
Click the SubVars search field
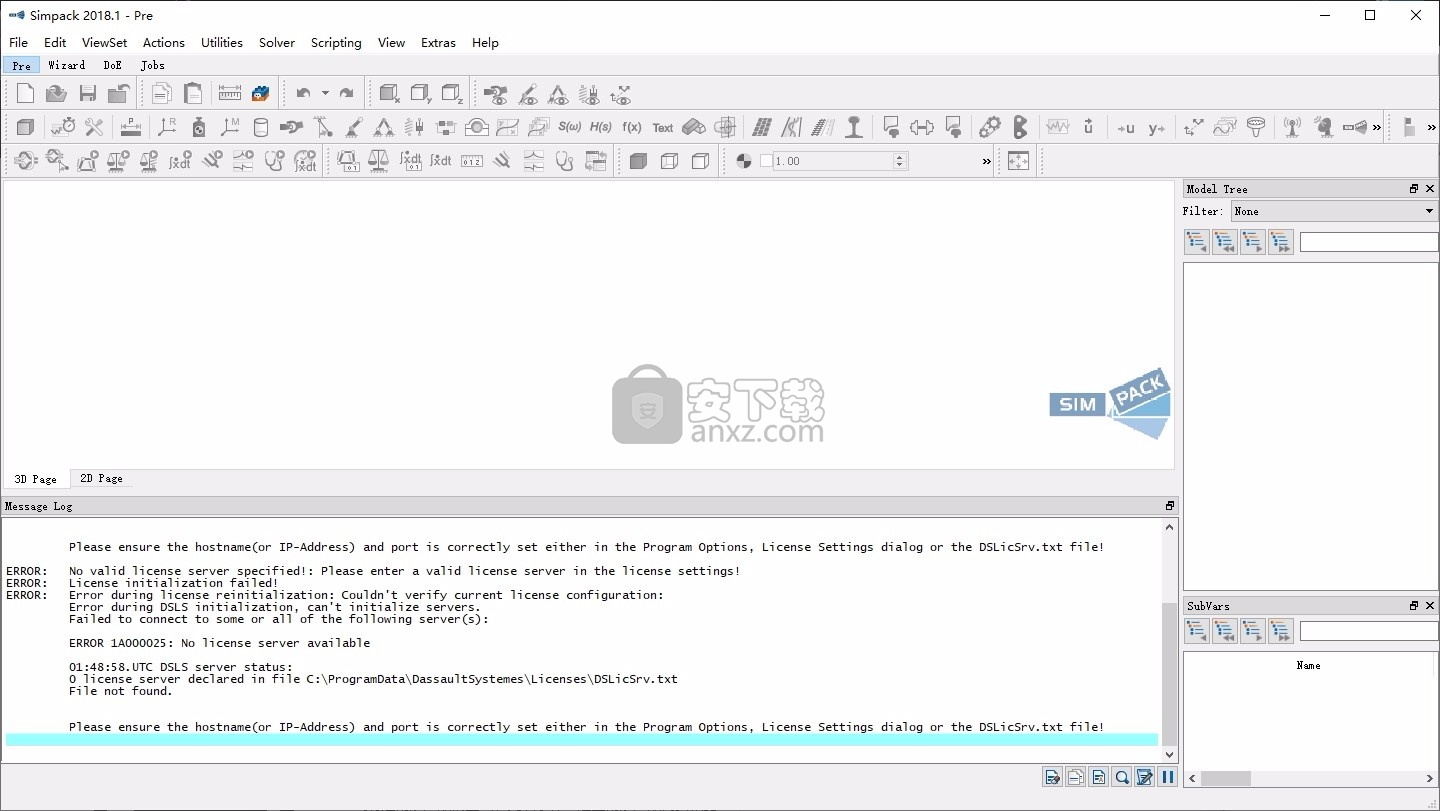point(1368,630)
